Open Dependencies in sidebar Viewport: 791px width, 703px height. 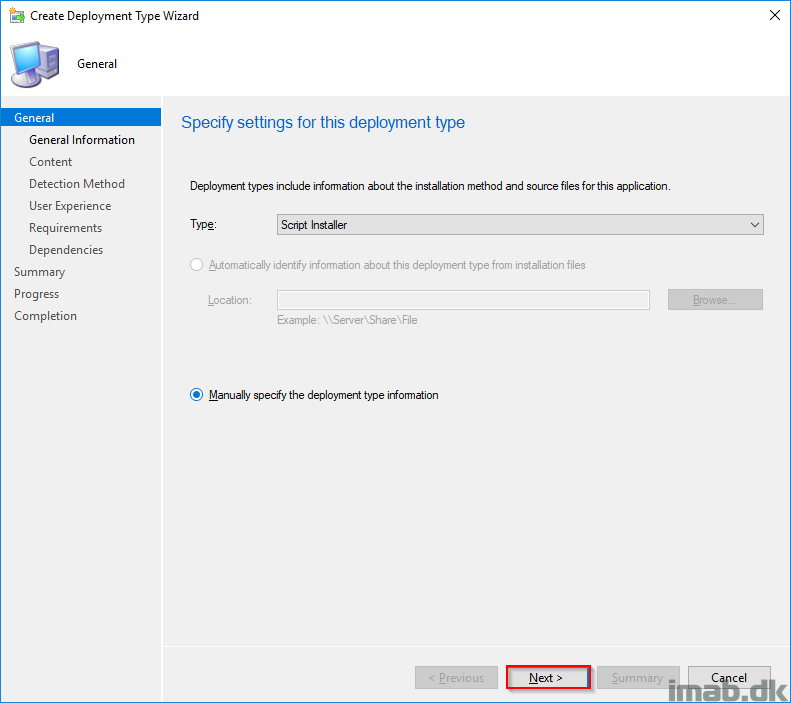[x=66, y=250]
